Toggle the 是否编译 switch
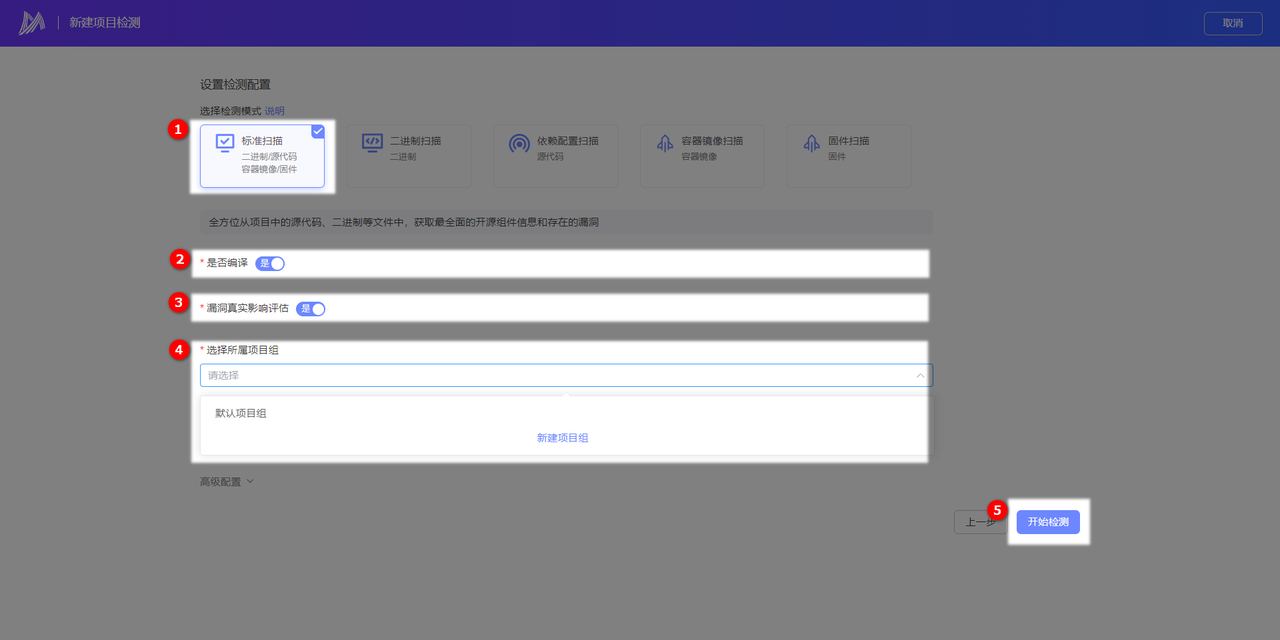The height and width of the screenshot is (640, 1280). (270, 263)
